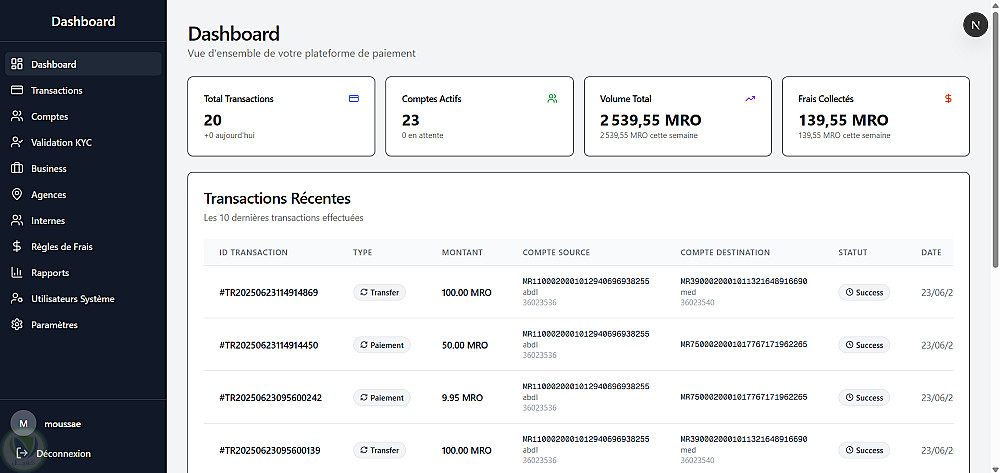1000x473 pixels.
Task: Click the Agences location pin icon
Action: pos(17,195)
